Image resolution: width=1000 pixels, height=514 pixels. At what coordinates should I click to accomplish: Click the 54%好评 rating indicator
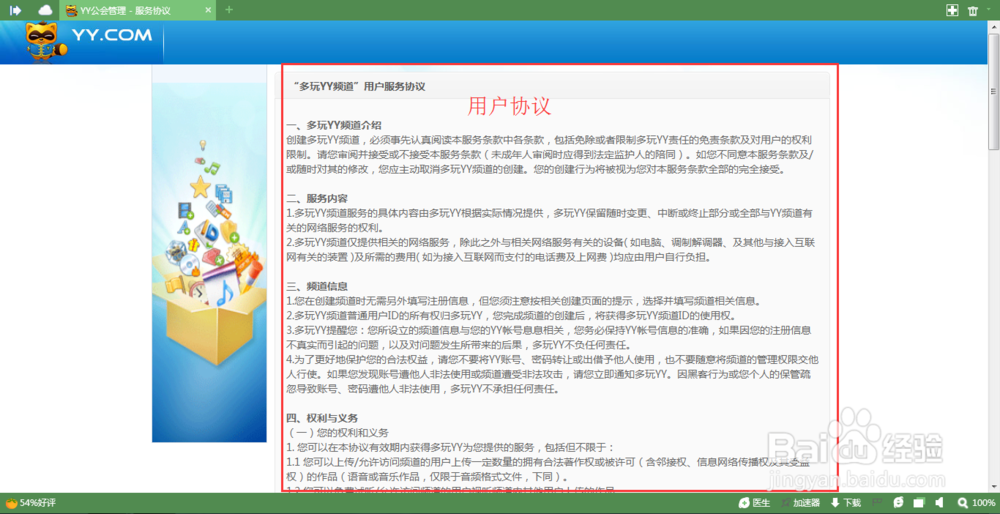pos(31,503)
